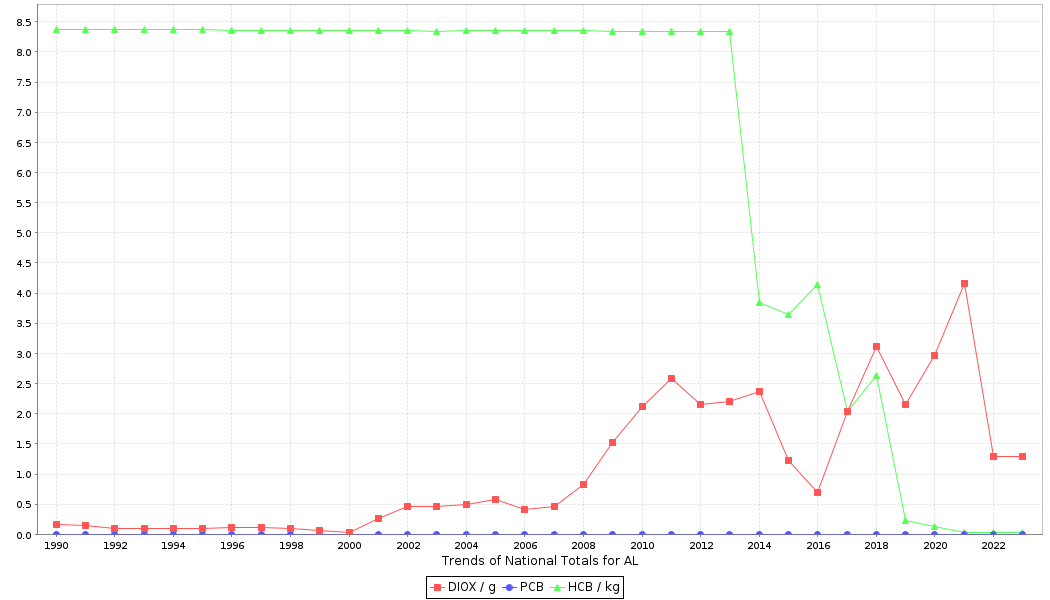1050x600 pixels.
Task: Click the DIOX square marker at 2023
Action: tap(1022, 456)
